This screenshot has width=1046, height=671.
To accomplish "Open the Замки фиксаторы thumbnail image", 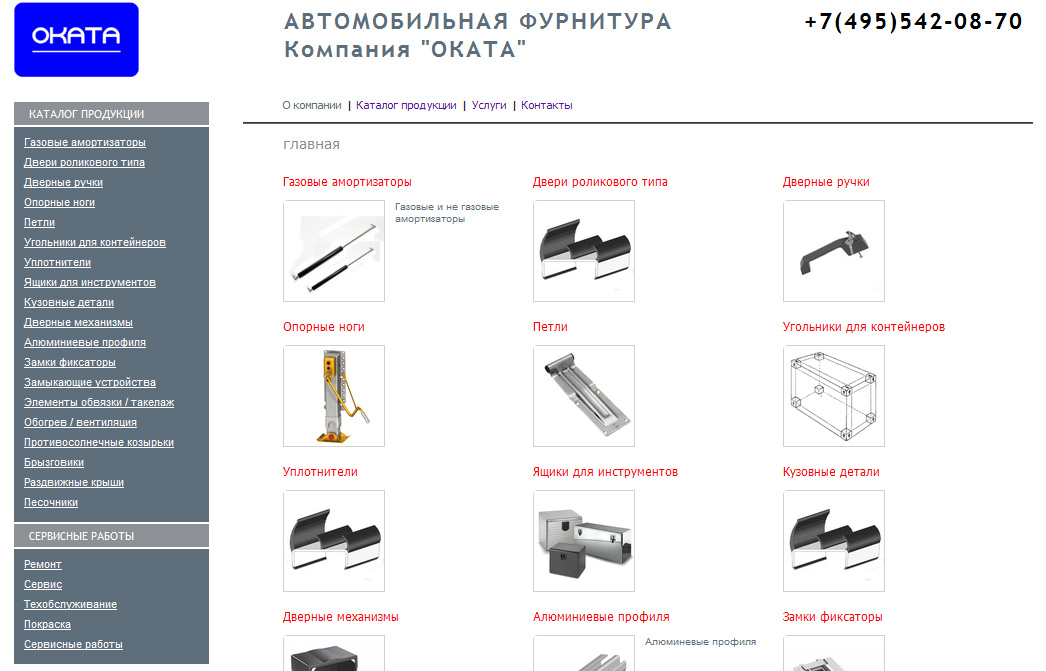I will coord(834,653).
